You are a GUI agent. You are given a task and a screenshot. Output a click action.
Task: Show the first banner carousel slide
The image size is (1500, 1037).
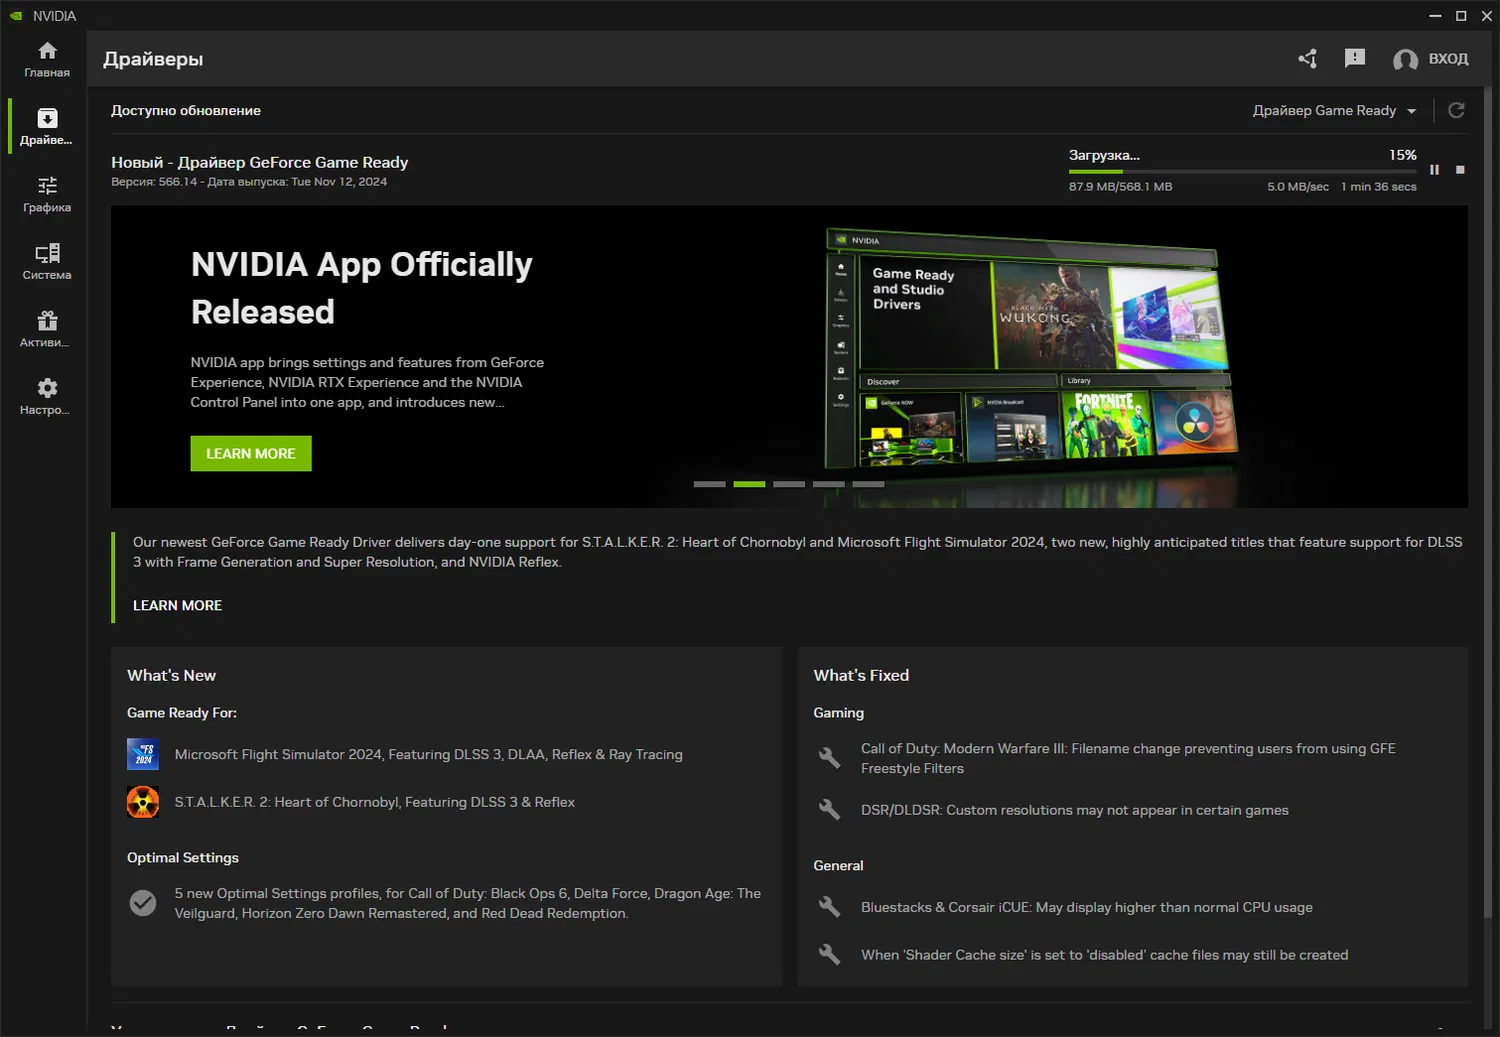709,484
